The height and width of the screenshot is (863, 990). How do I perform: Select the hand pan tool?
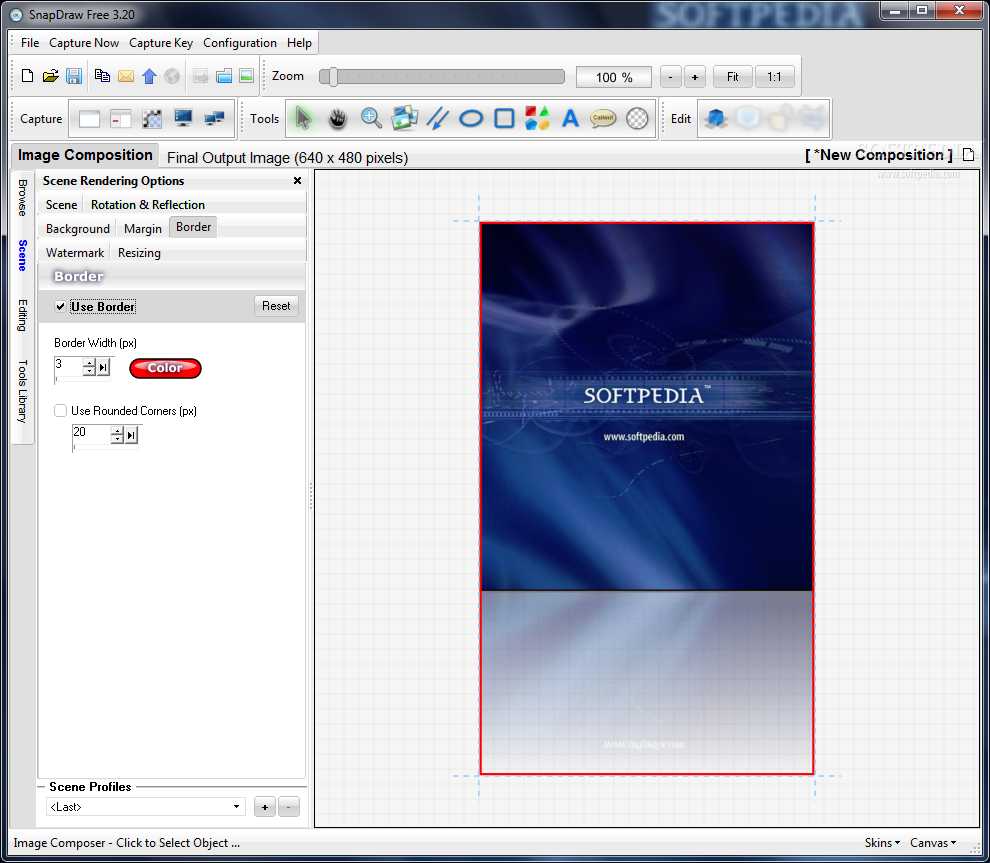tap(338, 118)
